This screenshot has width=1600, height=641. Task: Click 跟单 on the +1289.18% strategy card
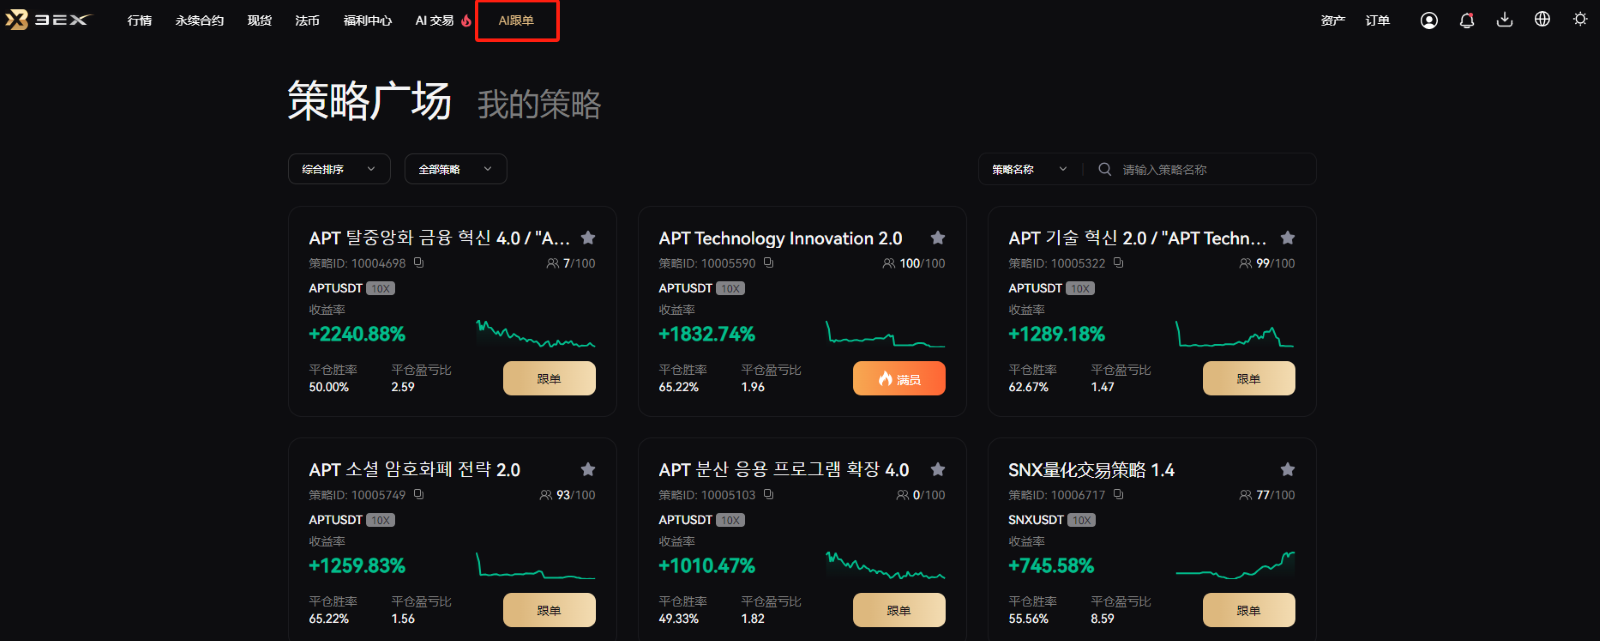point(1249,378)
